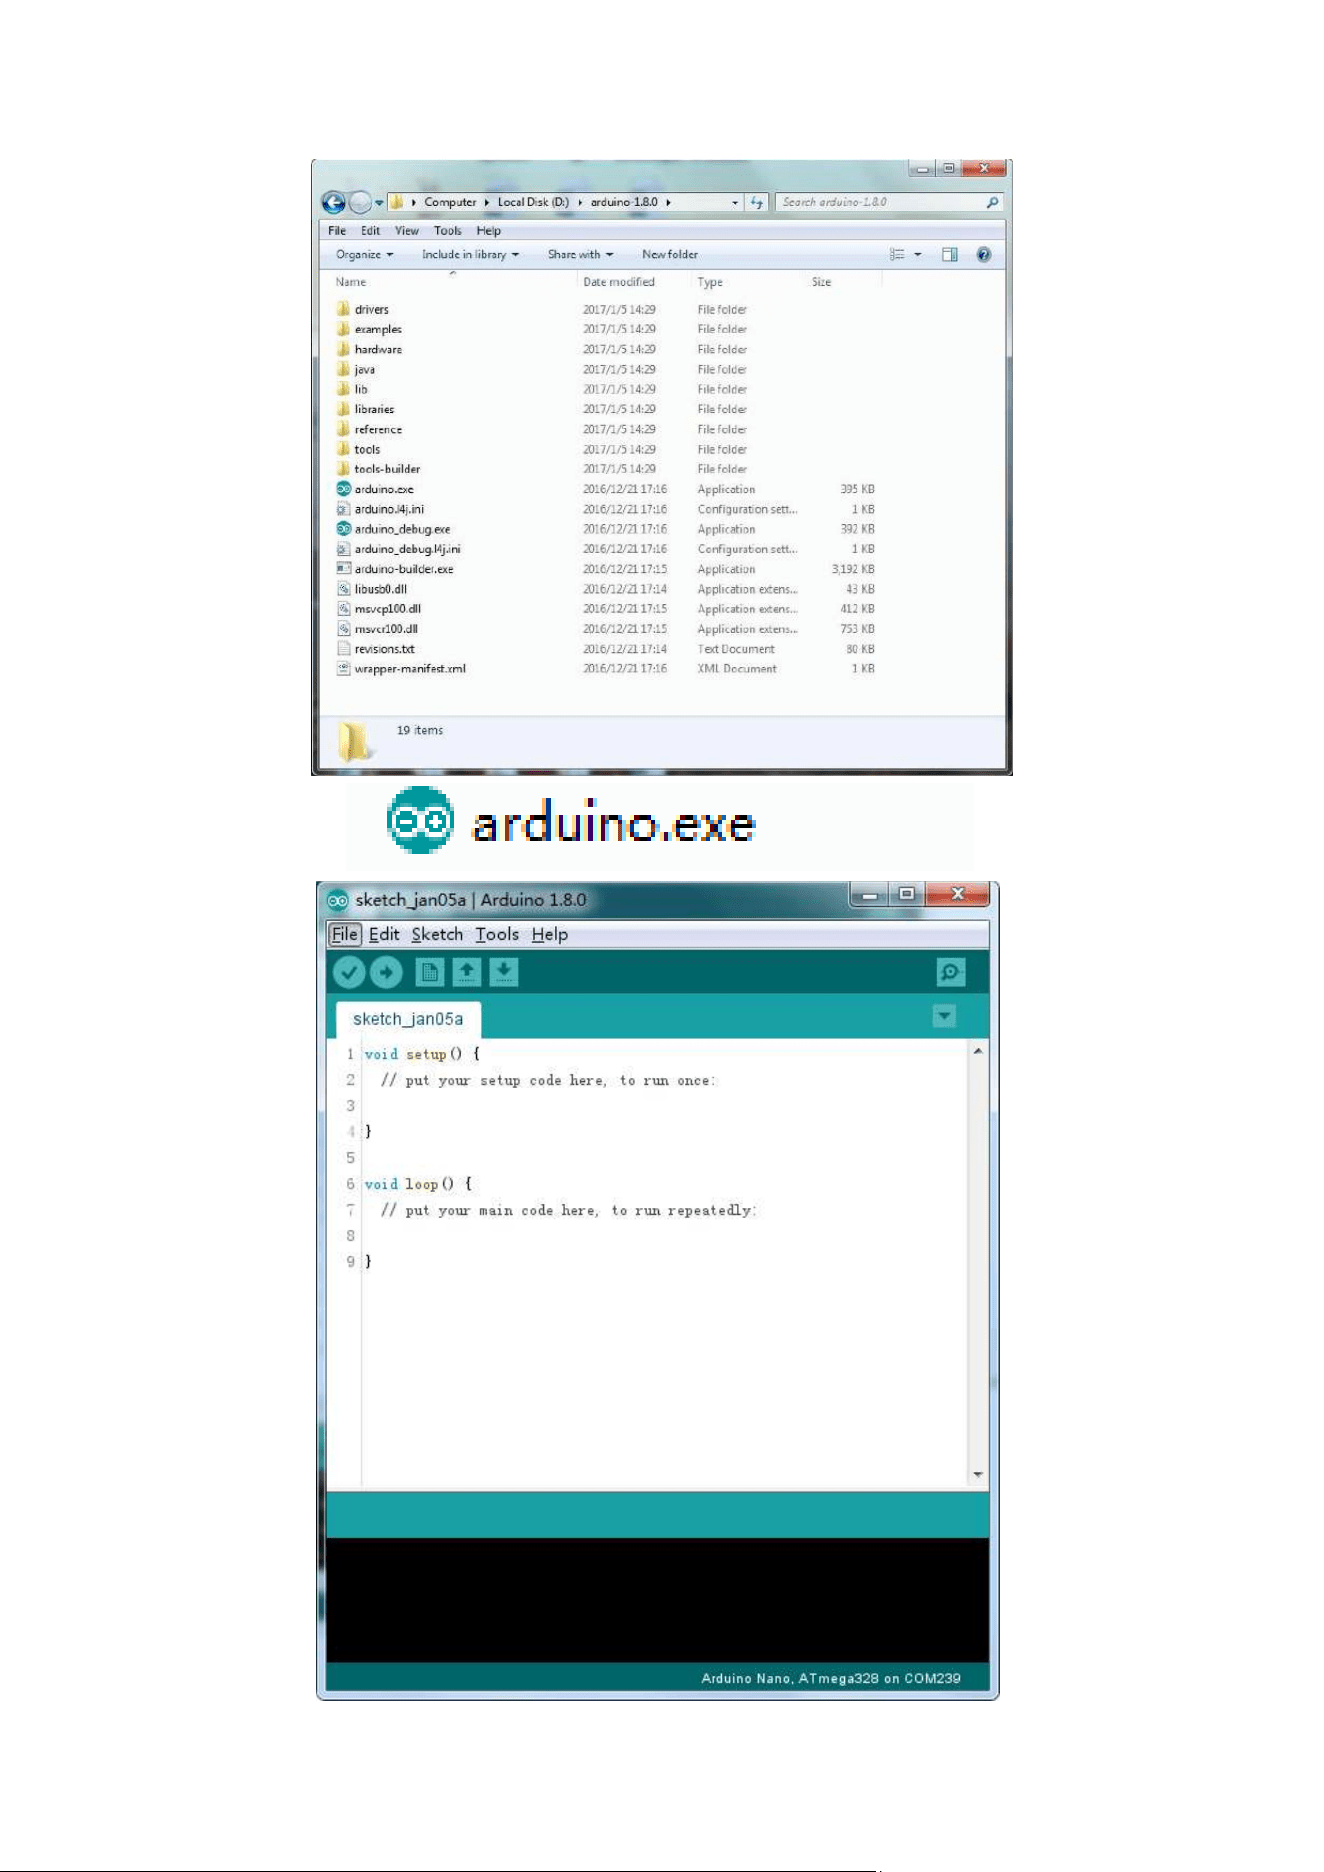Image resolution: width=1324 pixels, height=1872 pixels.
Task: Open the tab options dropdown arrow
Action: (944, 1017)
